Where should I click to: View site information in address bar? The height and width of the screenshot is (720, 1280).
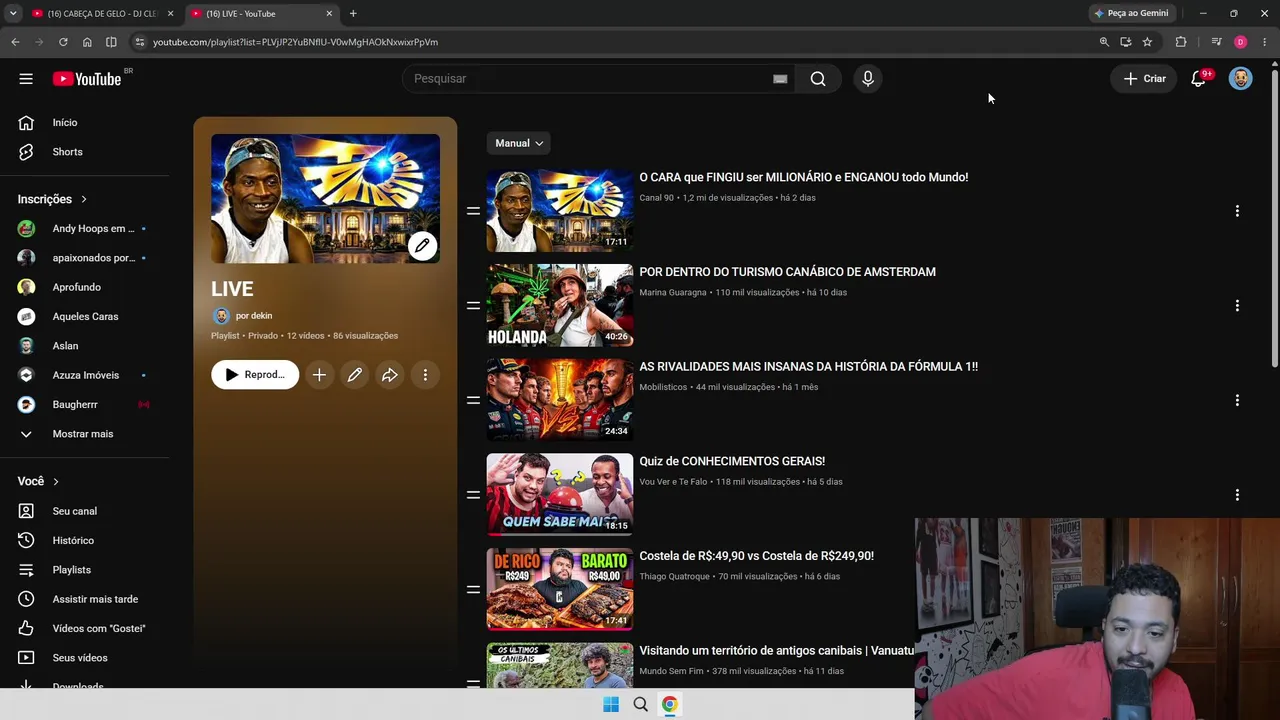pos(140,42)
